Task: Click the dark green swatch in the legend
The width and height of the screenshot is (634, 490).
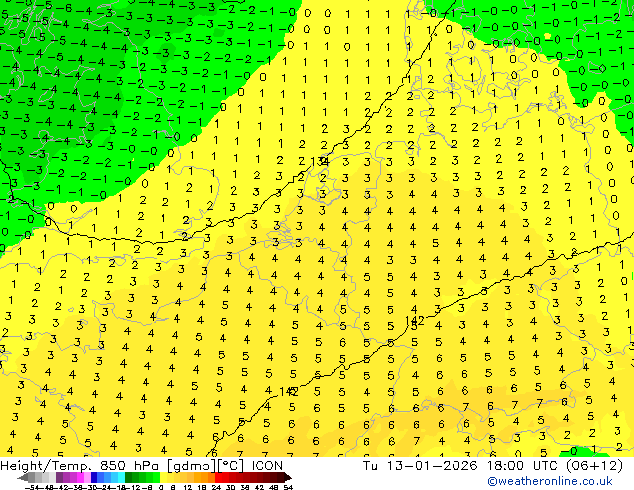Action: (x=129, y=478)
